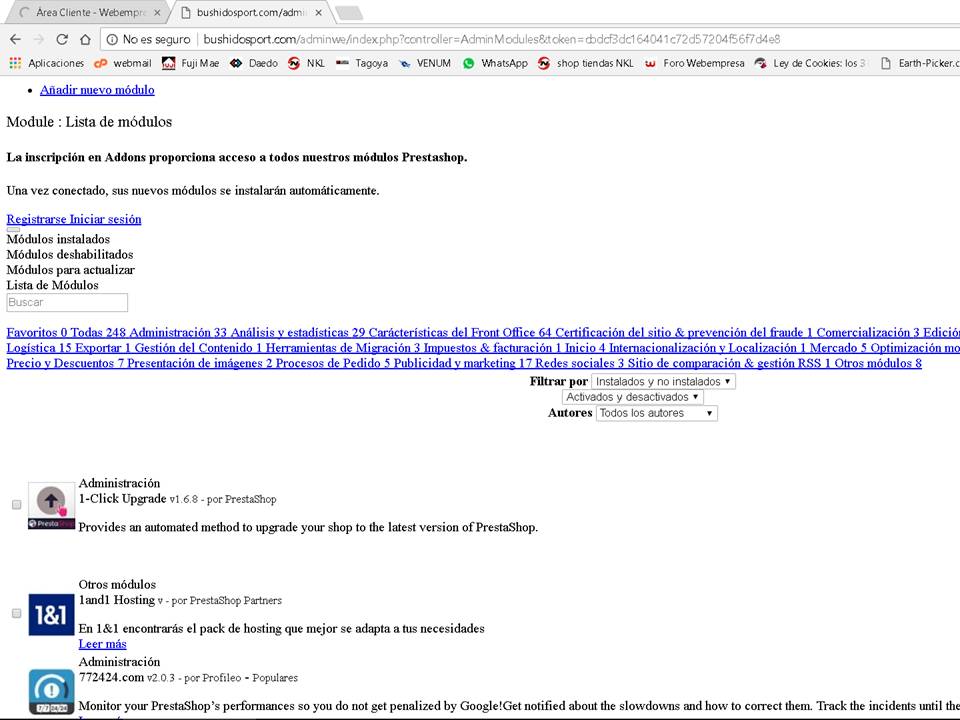
Task: Open the Daedo bookmark
Action: point(253,63)
